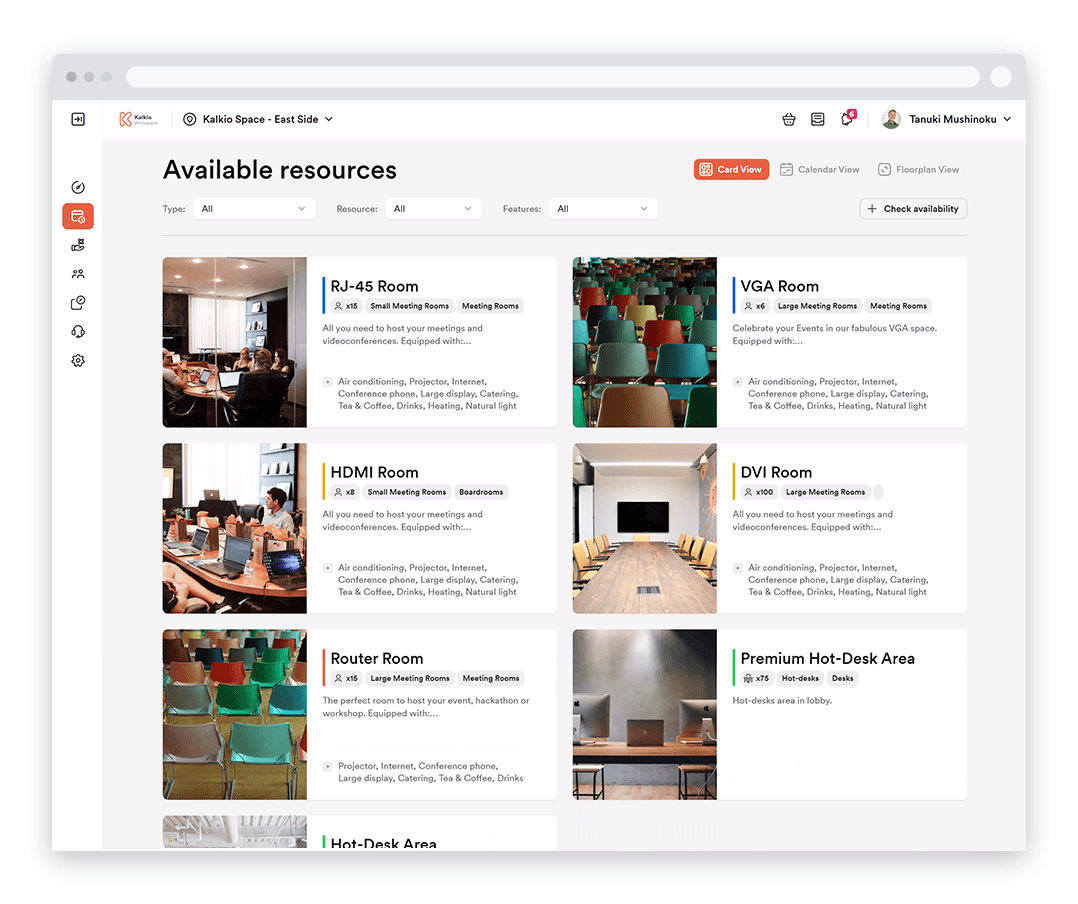Open the Kalkio Space - East Side location dropdown

point(258,120)
